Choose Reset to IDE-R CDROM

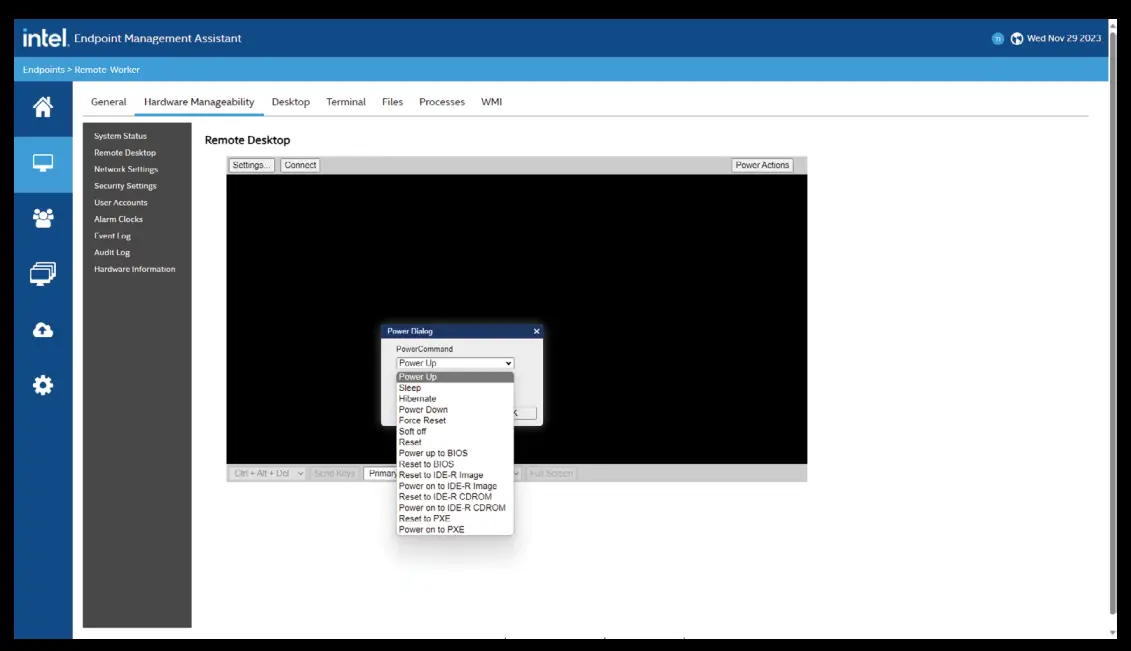[x=454, y=497]
